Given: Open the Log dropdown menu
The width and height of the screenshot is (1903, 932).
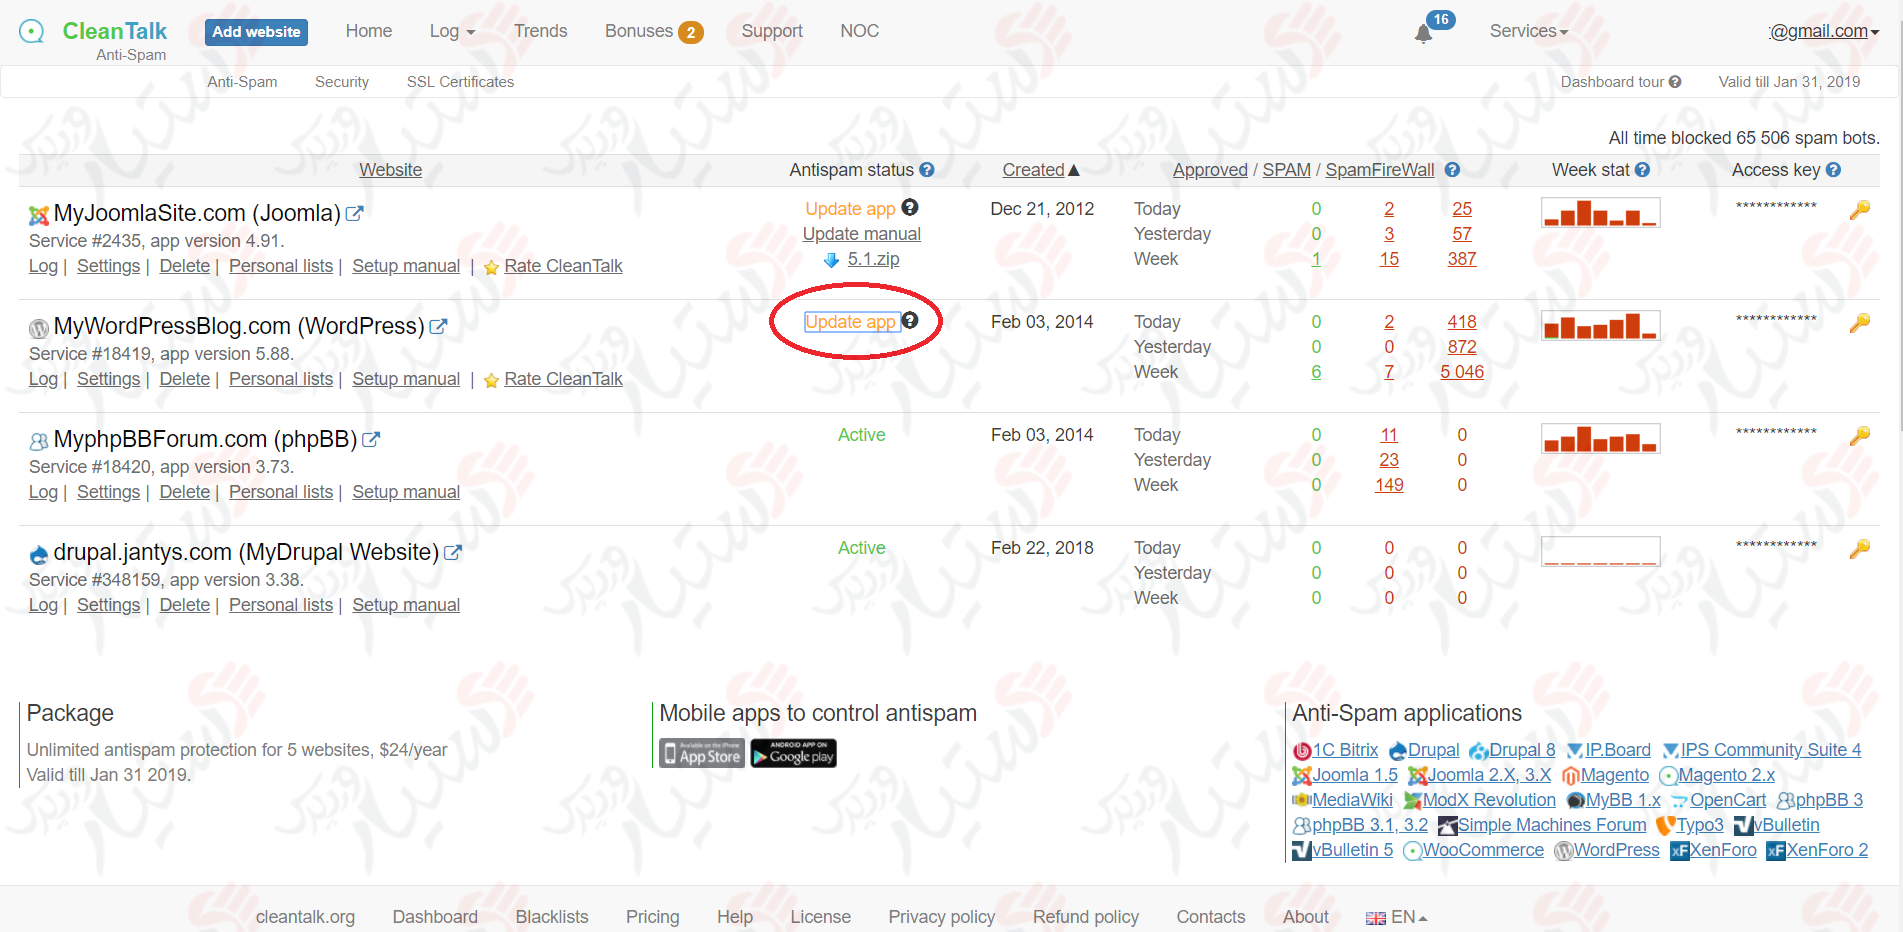Looking at the screenshot, I should [x=452, y=31].
